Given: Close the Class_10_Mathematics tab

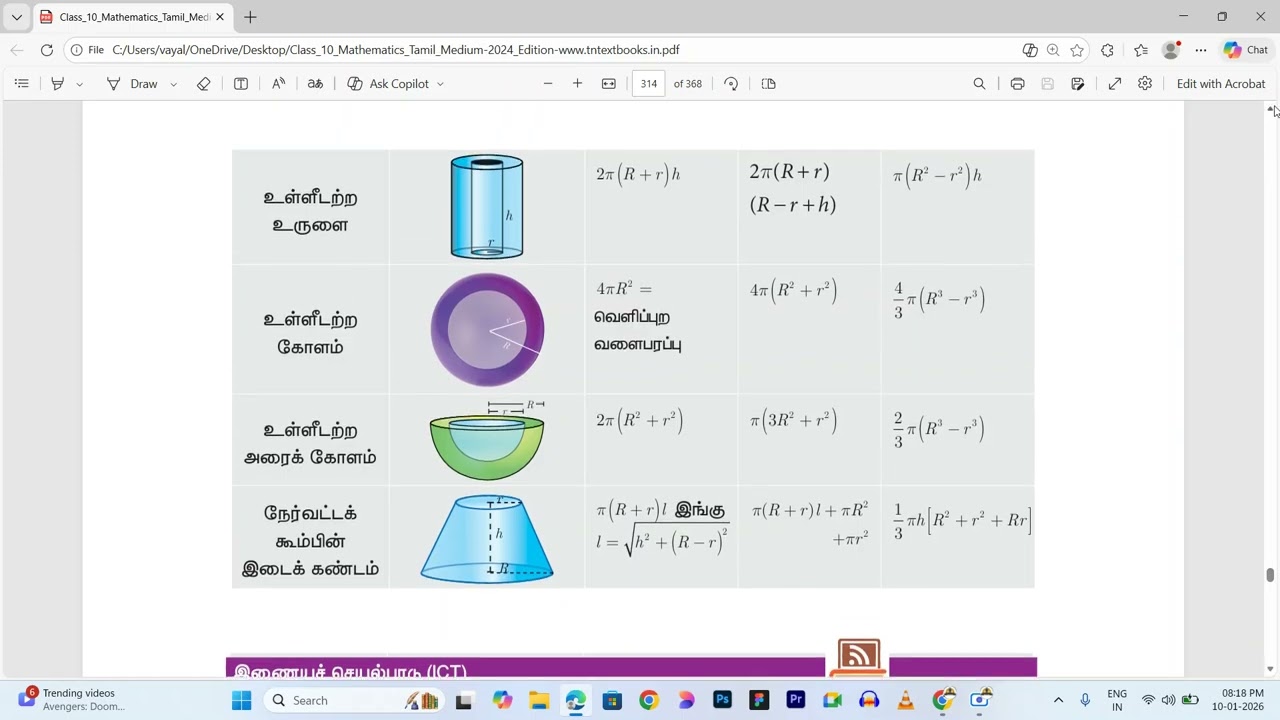Looking at the screenshot, I should tap(220, 17).
